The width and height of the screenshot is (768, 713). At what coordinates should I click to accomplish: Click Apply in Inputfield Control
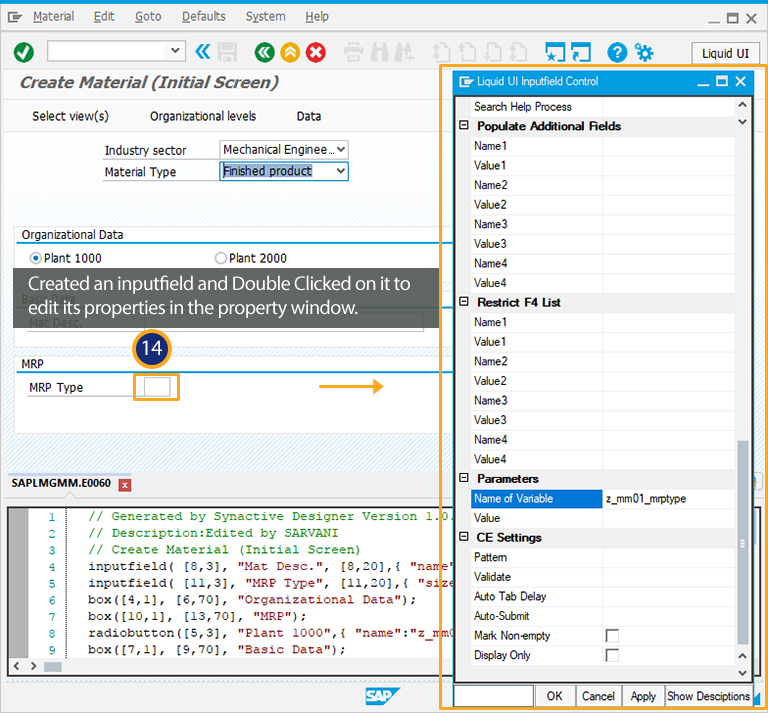tap(643, 696)
